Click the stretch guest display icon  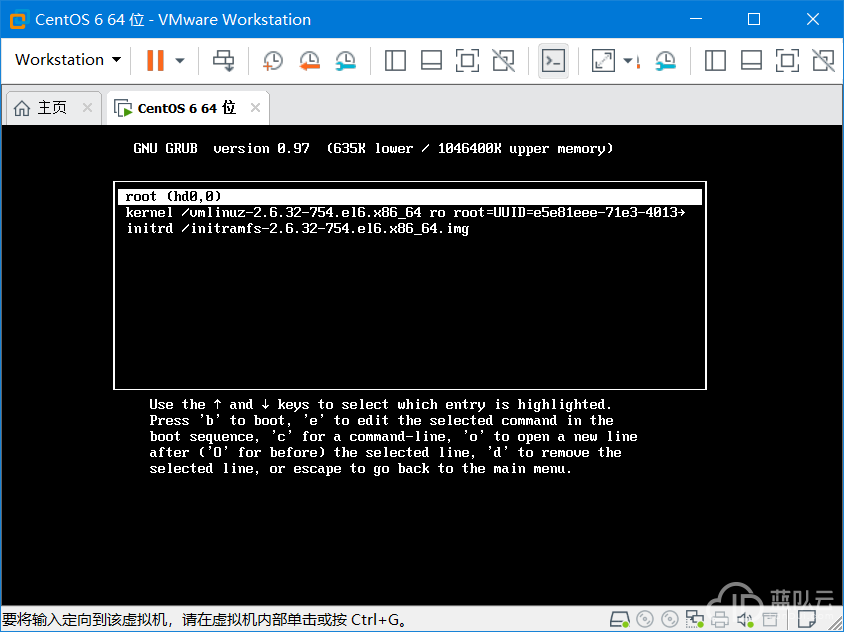pyautogui.click(x=603, y=60)
